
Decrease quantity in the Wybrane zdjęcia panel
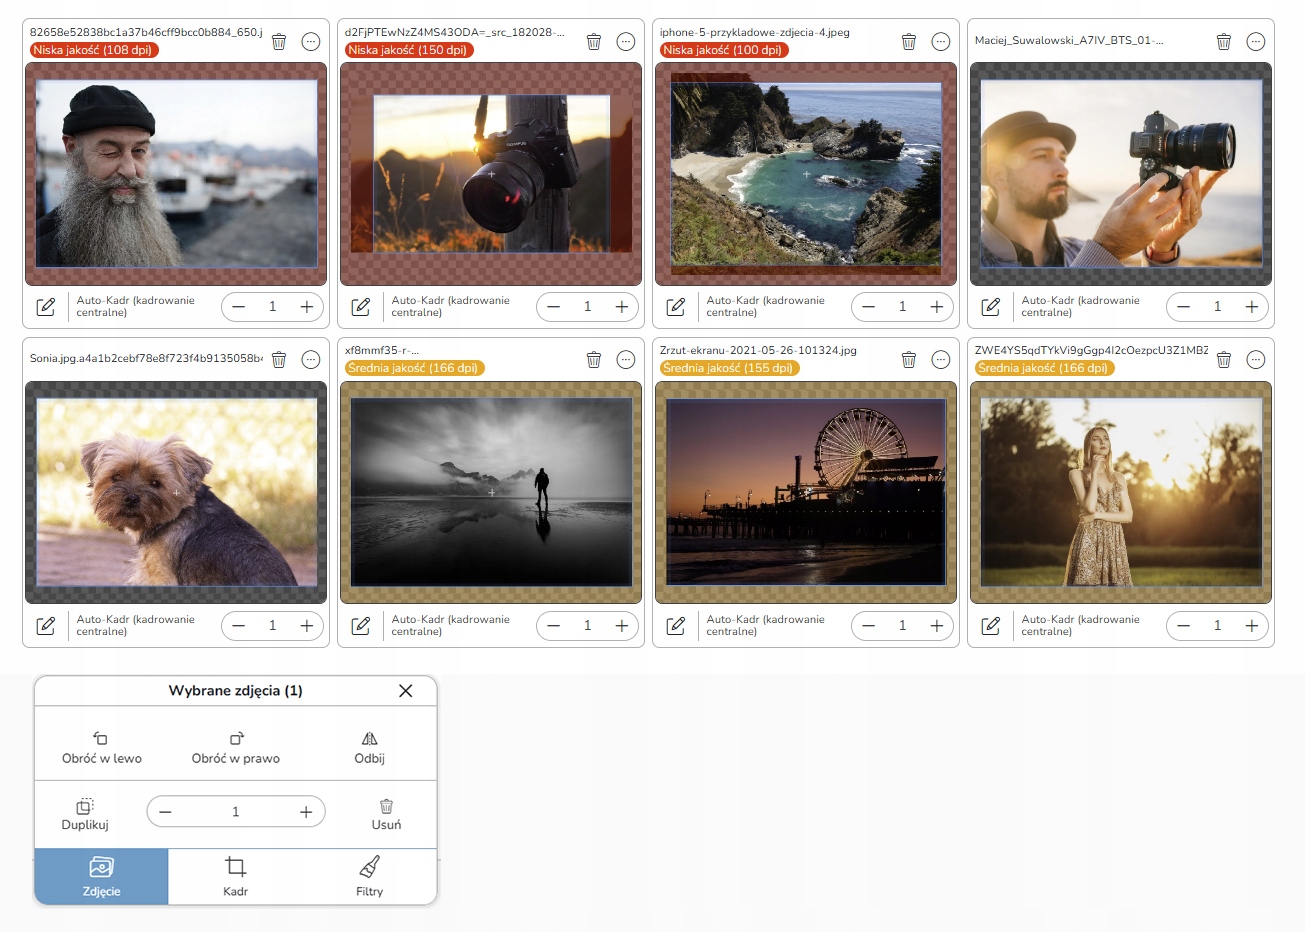click(x=165, y=812)
